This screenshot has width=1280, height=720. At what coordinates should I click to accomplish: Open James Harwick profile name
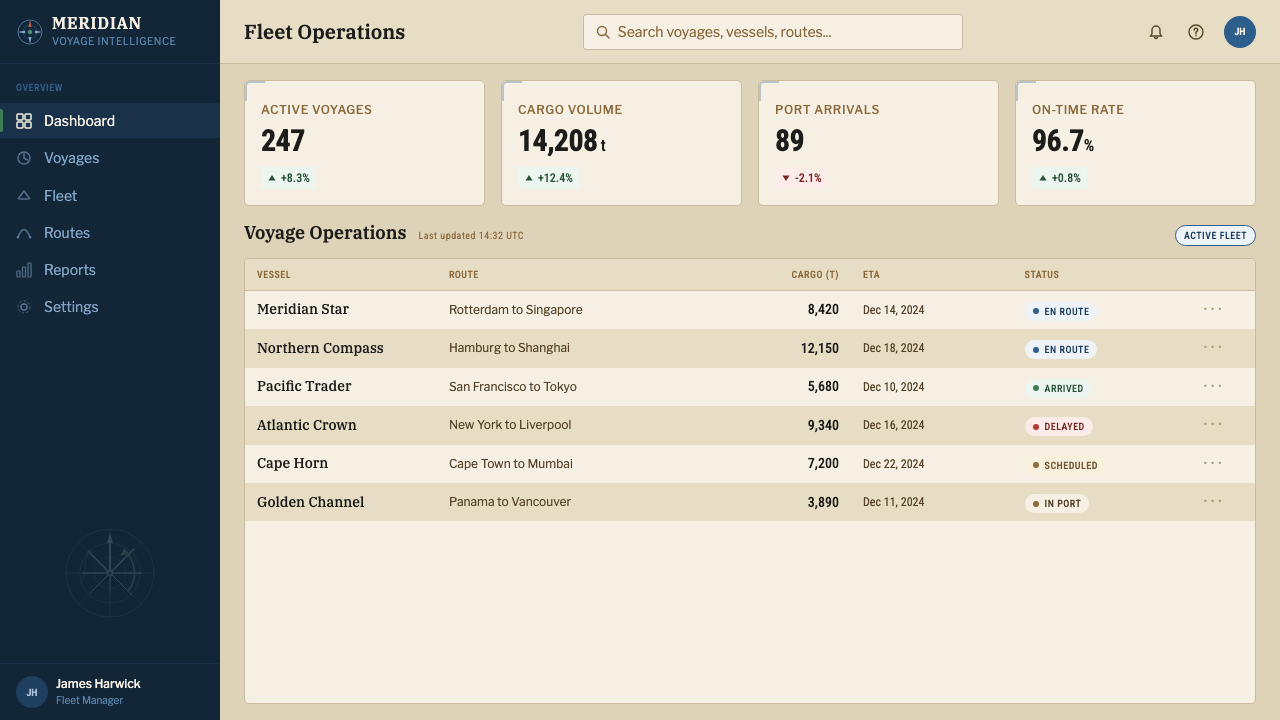point(98,684)
